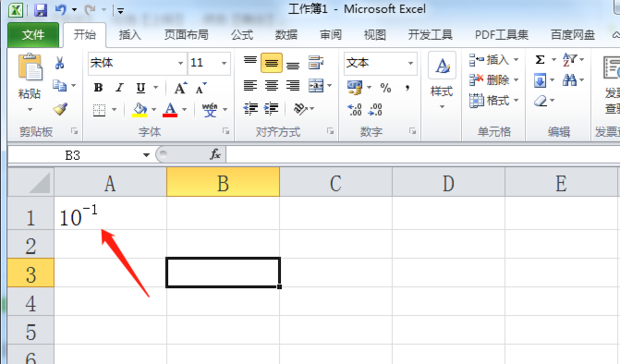Click the Merge and Center icon
The height and width of the screenshot is (364, 620).
316,86
